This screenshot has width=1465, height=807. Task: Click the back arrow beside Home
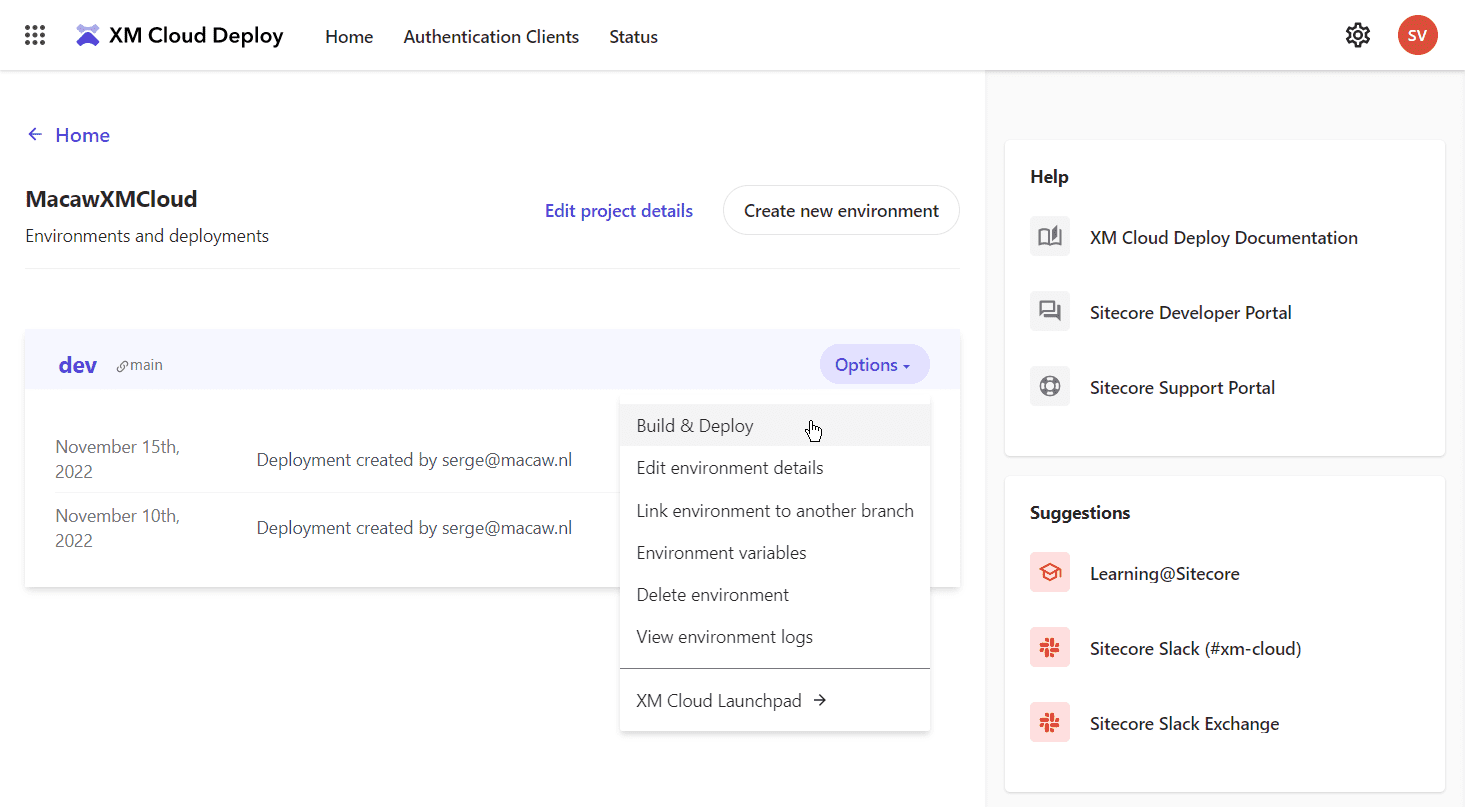(x=35, y=135)
